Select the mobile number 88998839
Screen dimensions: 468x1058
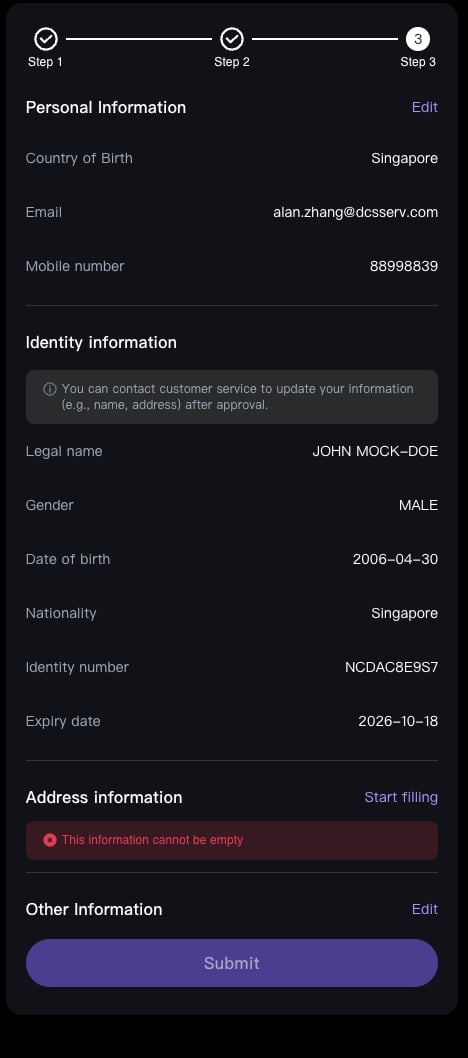pos(404,267)
